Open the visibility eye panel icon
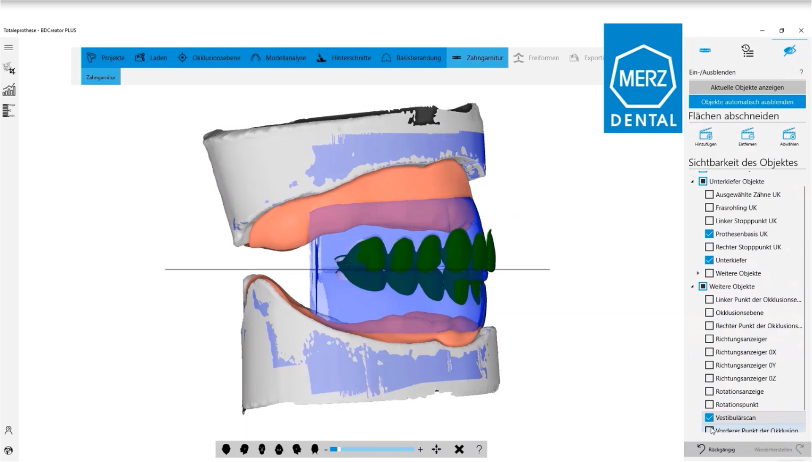 [x=789, y=49]
